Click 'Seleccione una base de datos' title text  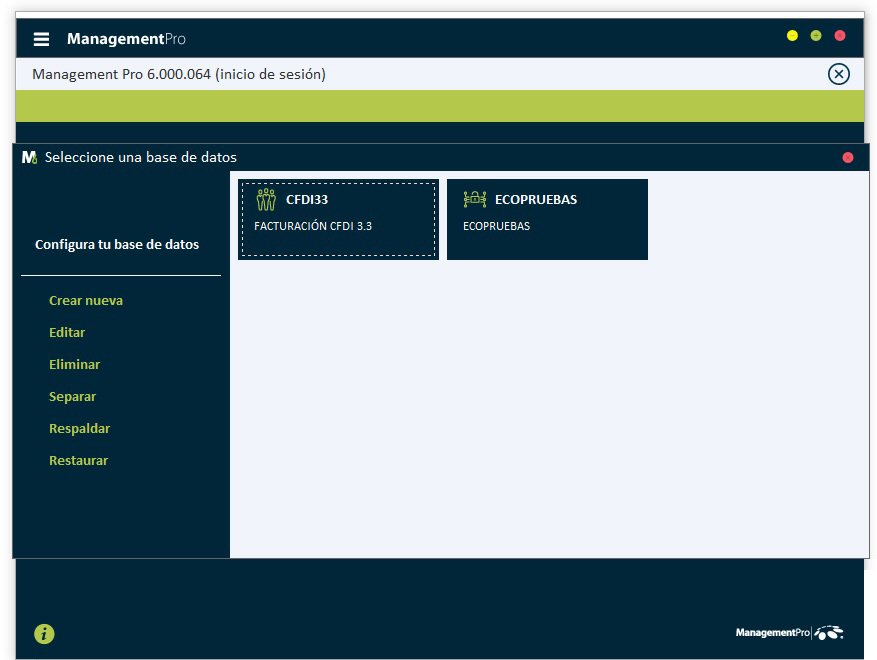point(141,157)
